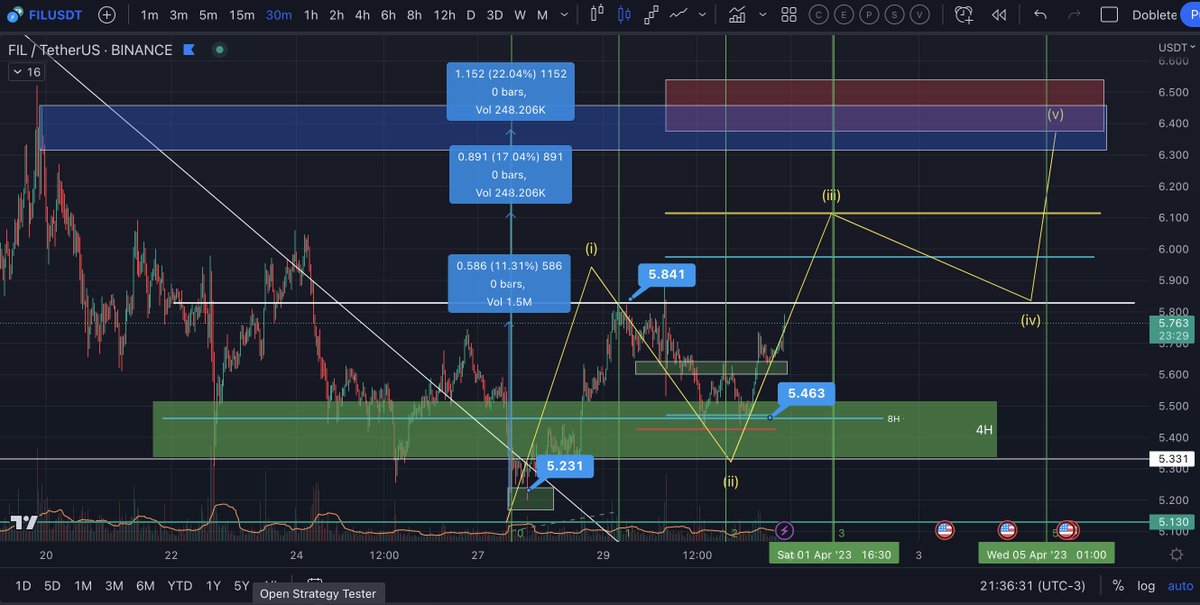Set date range to 3M
This screenshot has height=605, width=1200.
(114, 585)
